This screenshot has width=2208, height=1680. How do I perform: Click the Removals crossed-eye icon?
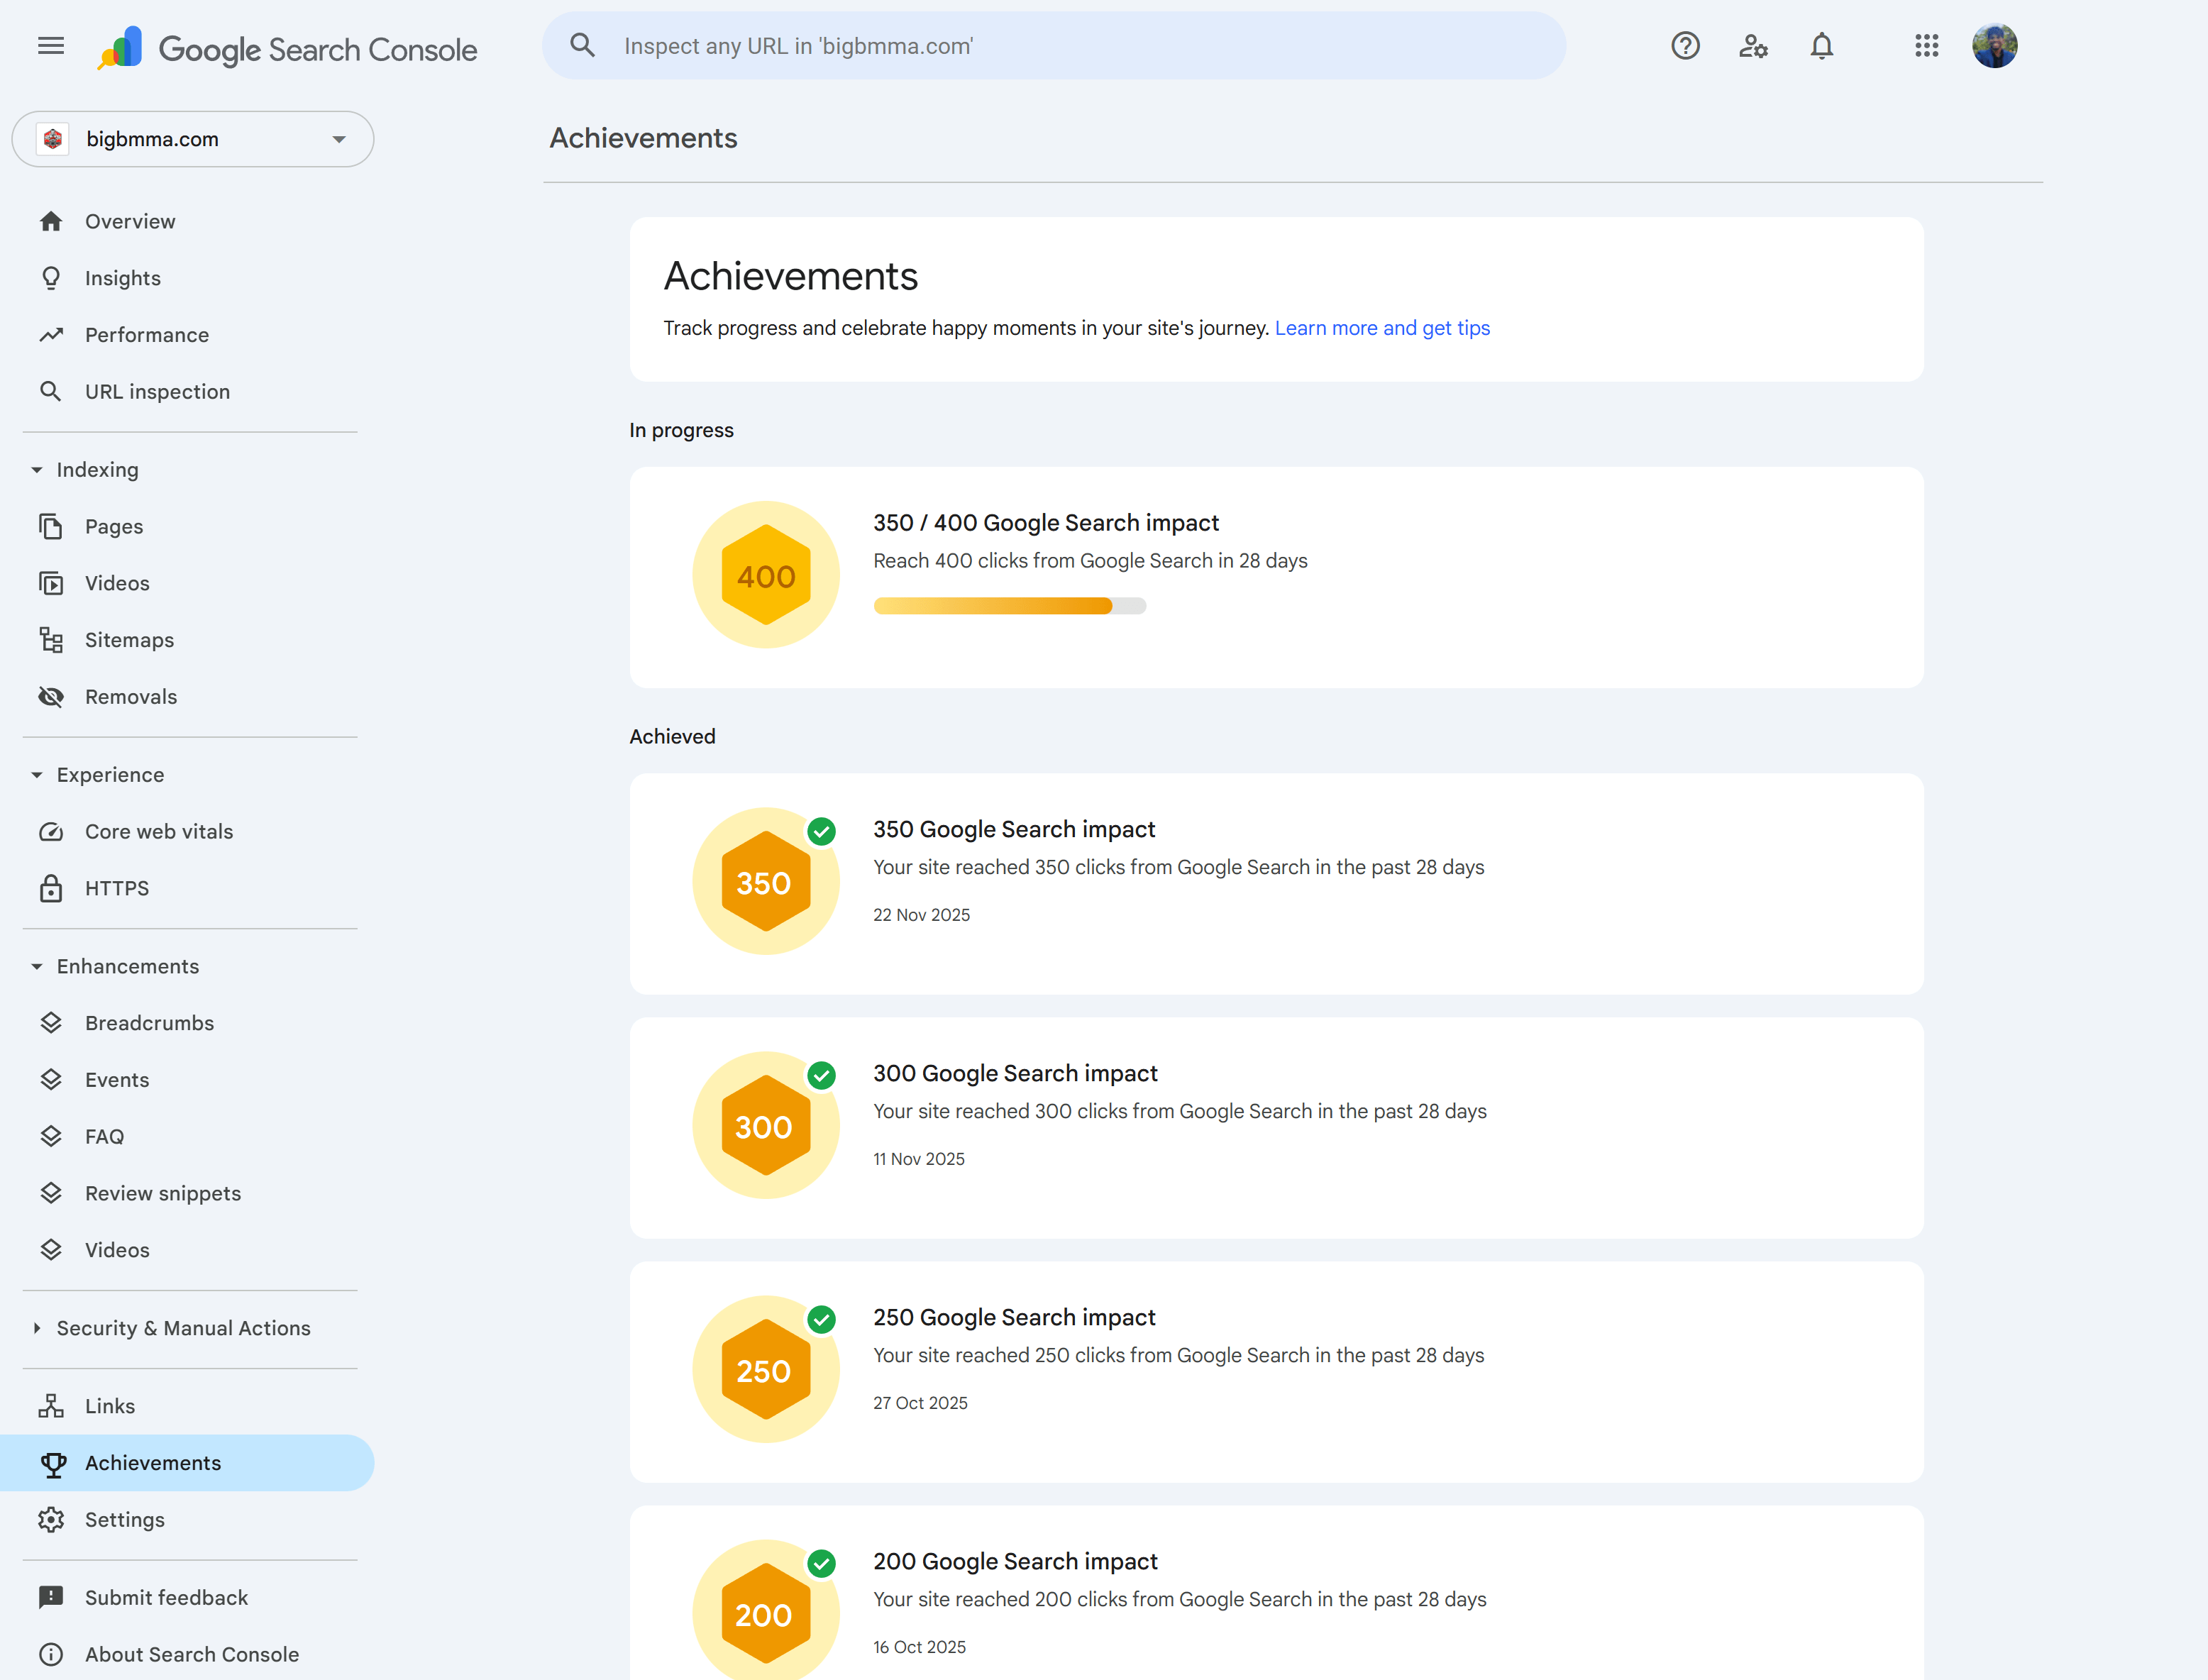tap(51, 697)
